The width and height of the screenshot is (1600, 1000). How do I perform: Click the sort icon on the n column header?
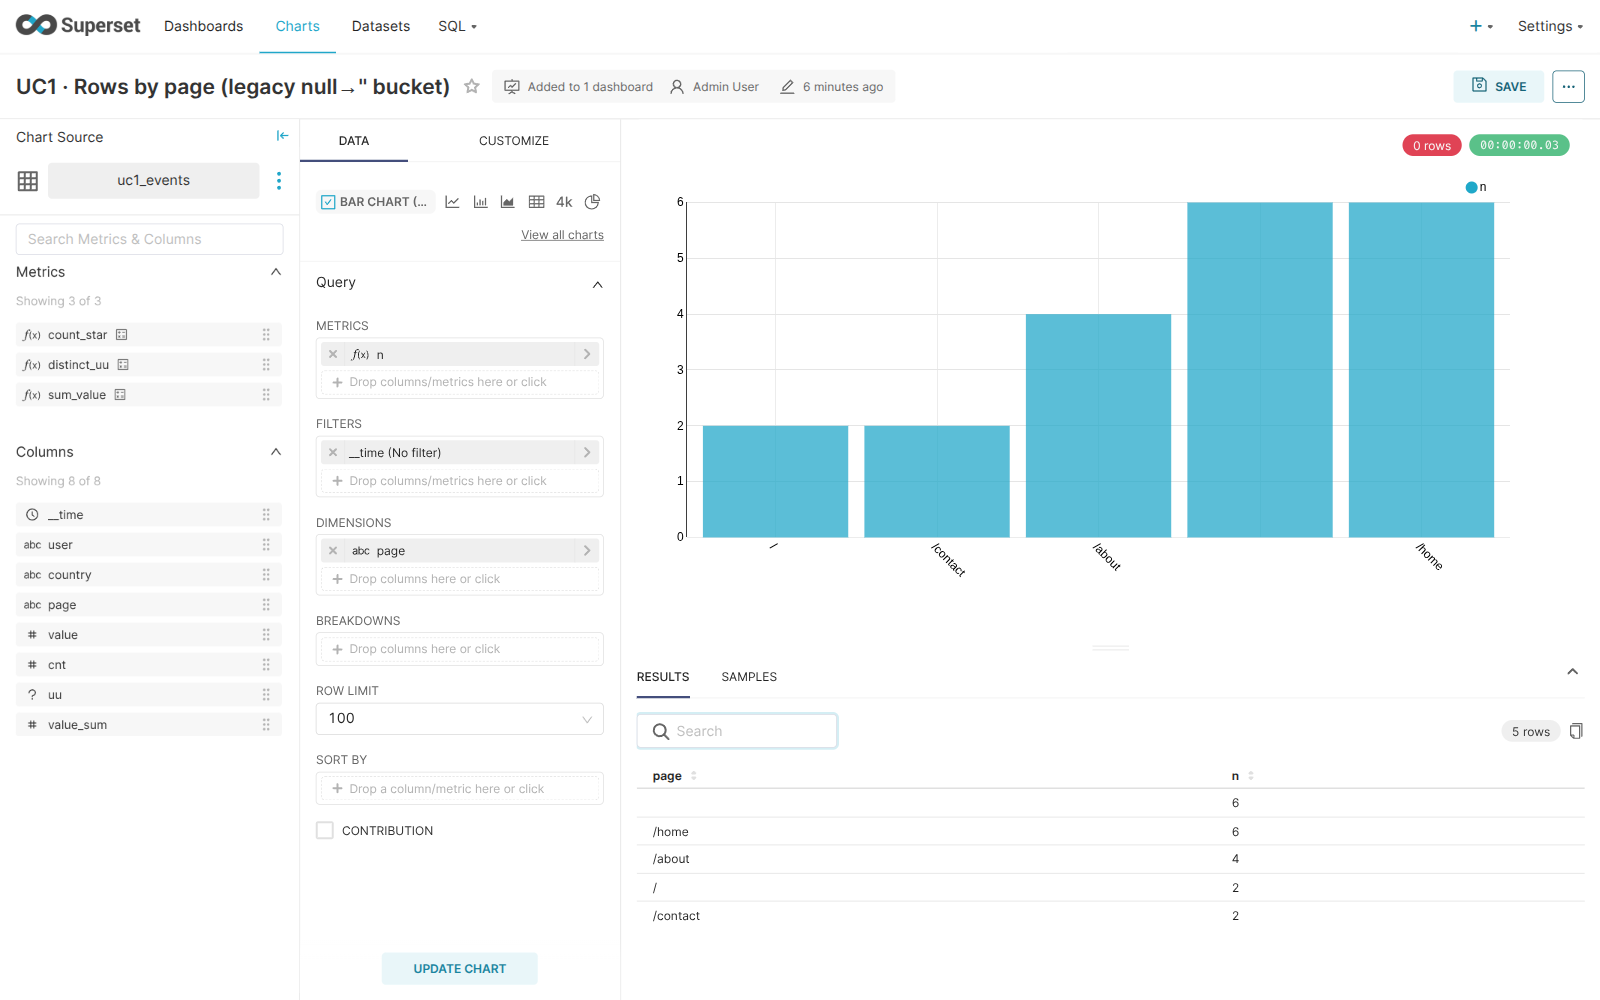tap(1251, 776)
